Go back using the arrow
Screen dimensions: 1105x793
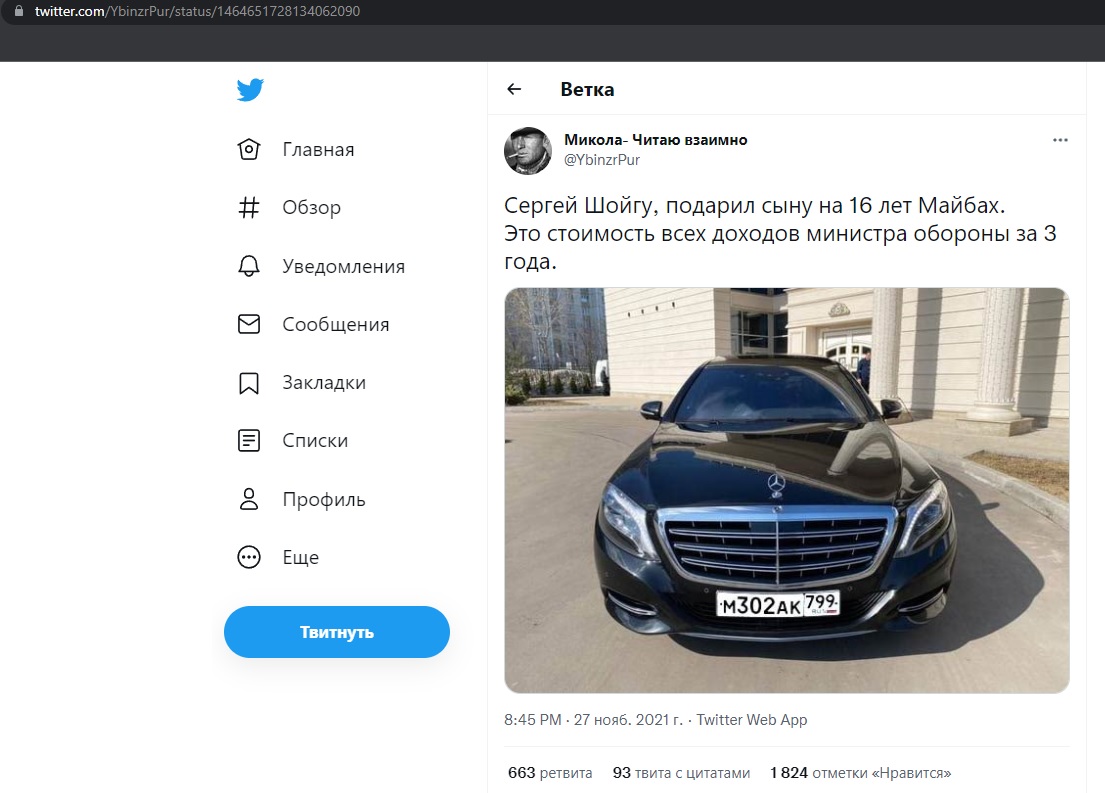coord(514,89)
